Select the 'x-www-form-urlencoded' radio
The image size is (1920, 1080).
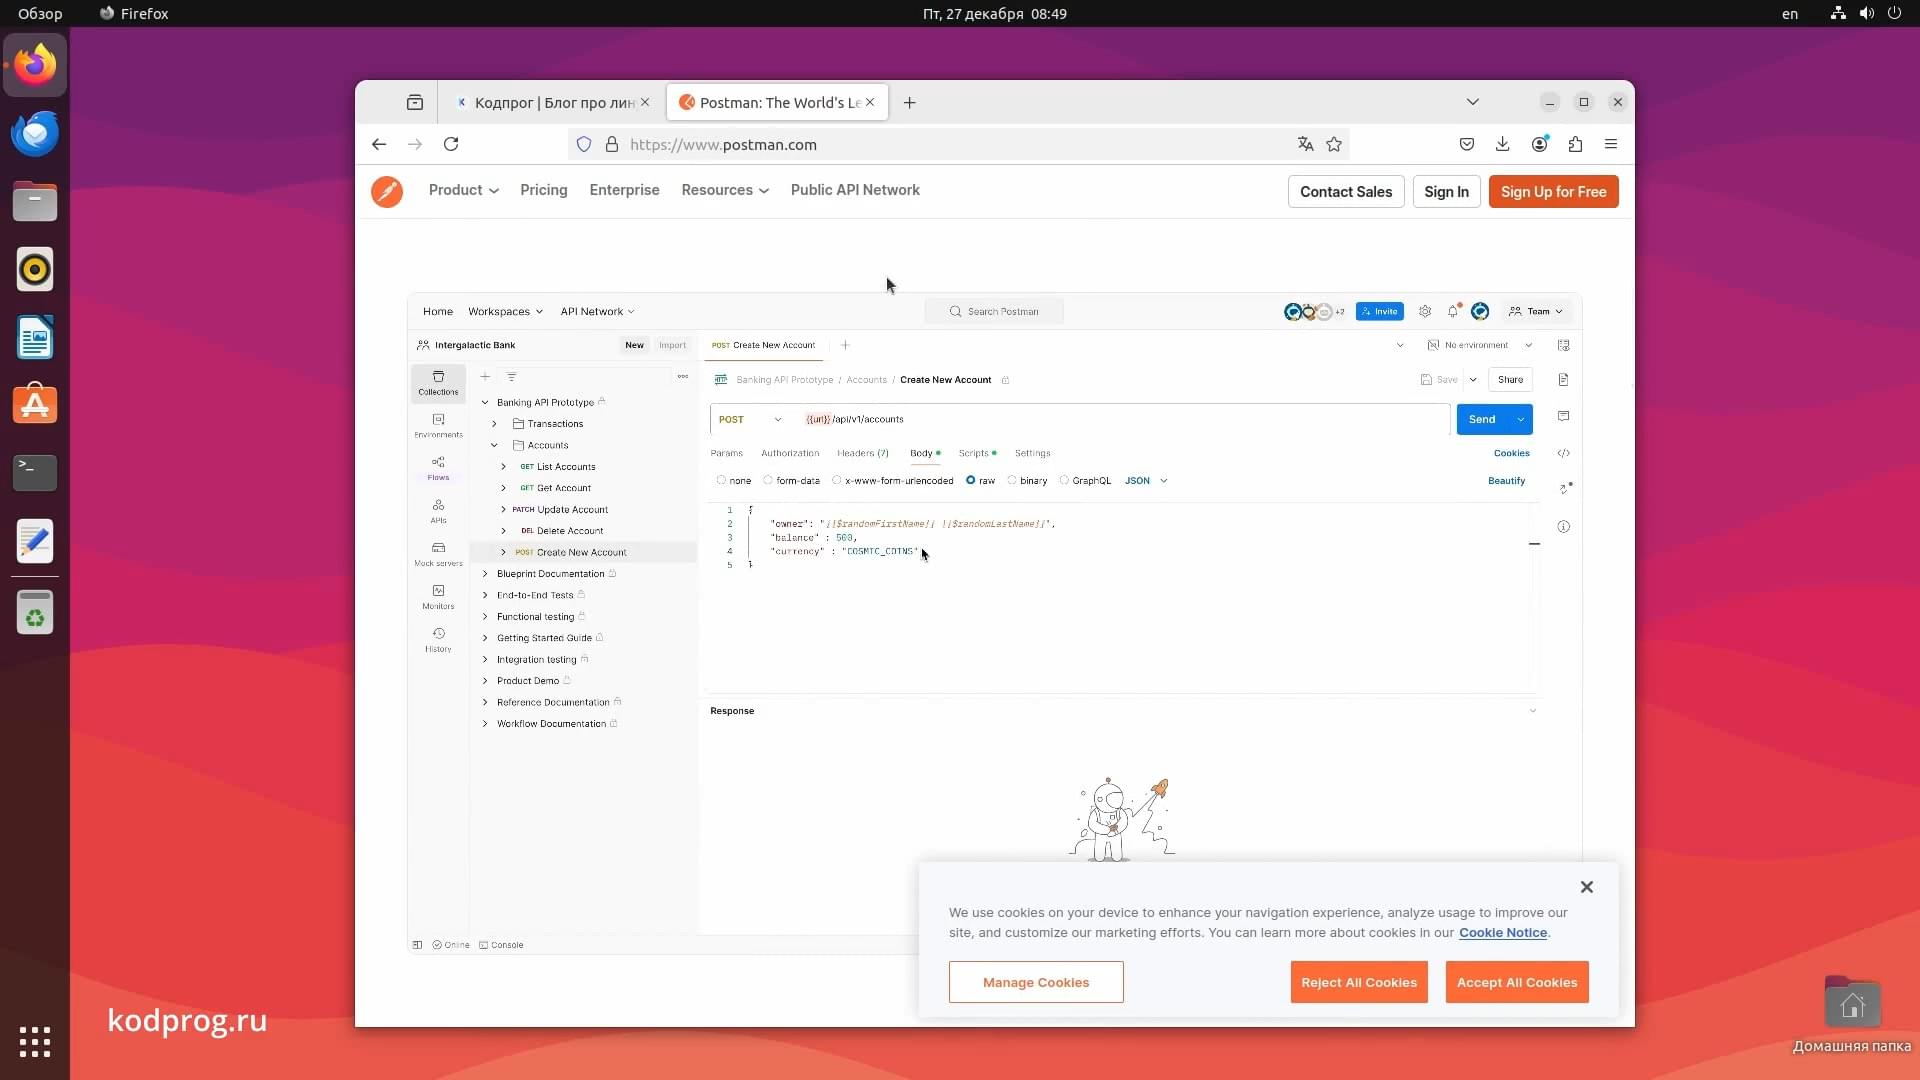click(837, 481)
